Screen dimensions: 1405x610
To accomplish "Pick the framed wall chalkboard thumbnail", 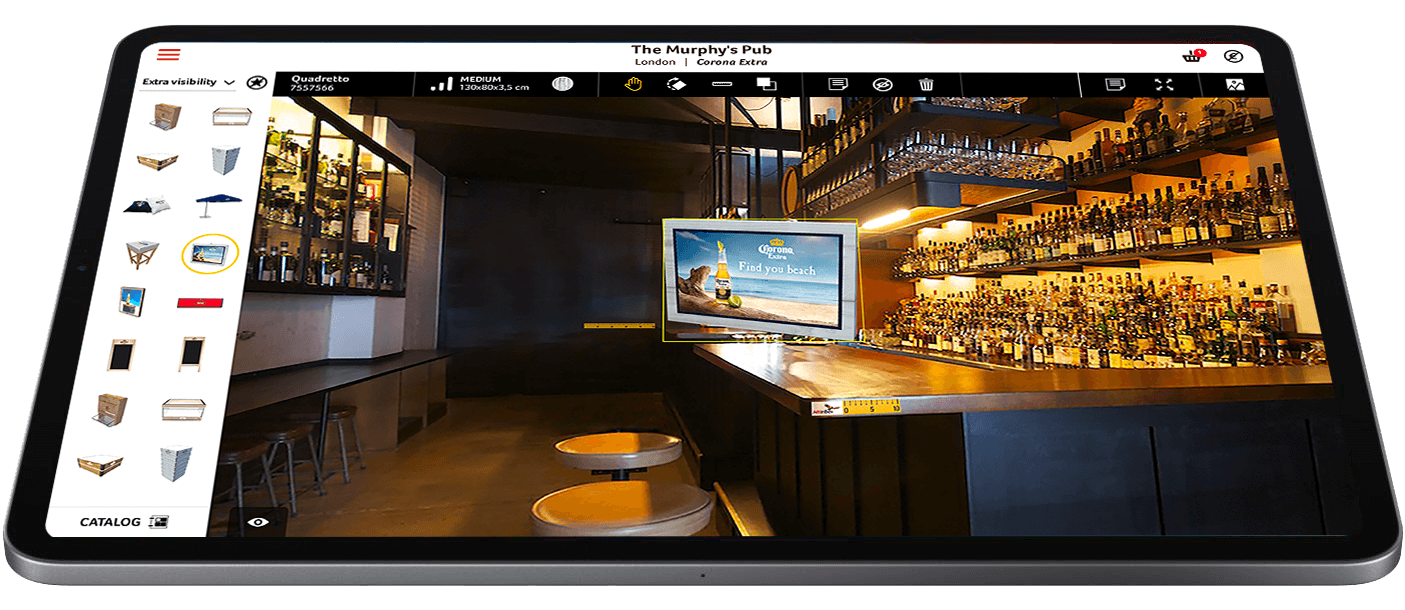I will 121,354.
